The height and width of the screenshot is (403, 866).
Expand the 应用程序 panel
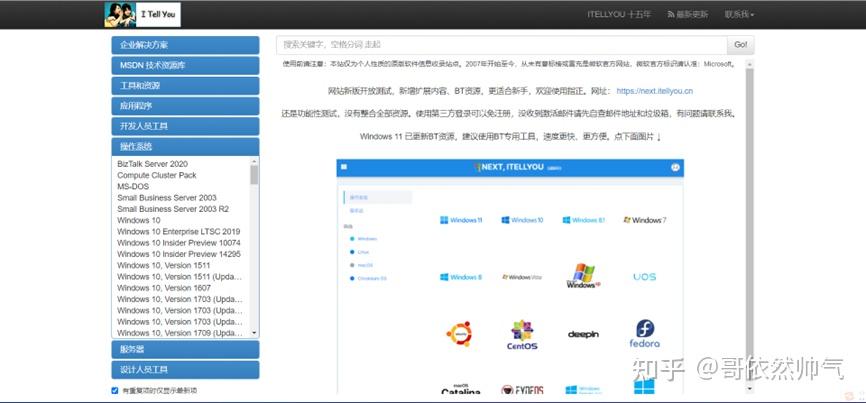click(x=185, y=106)
